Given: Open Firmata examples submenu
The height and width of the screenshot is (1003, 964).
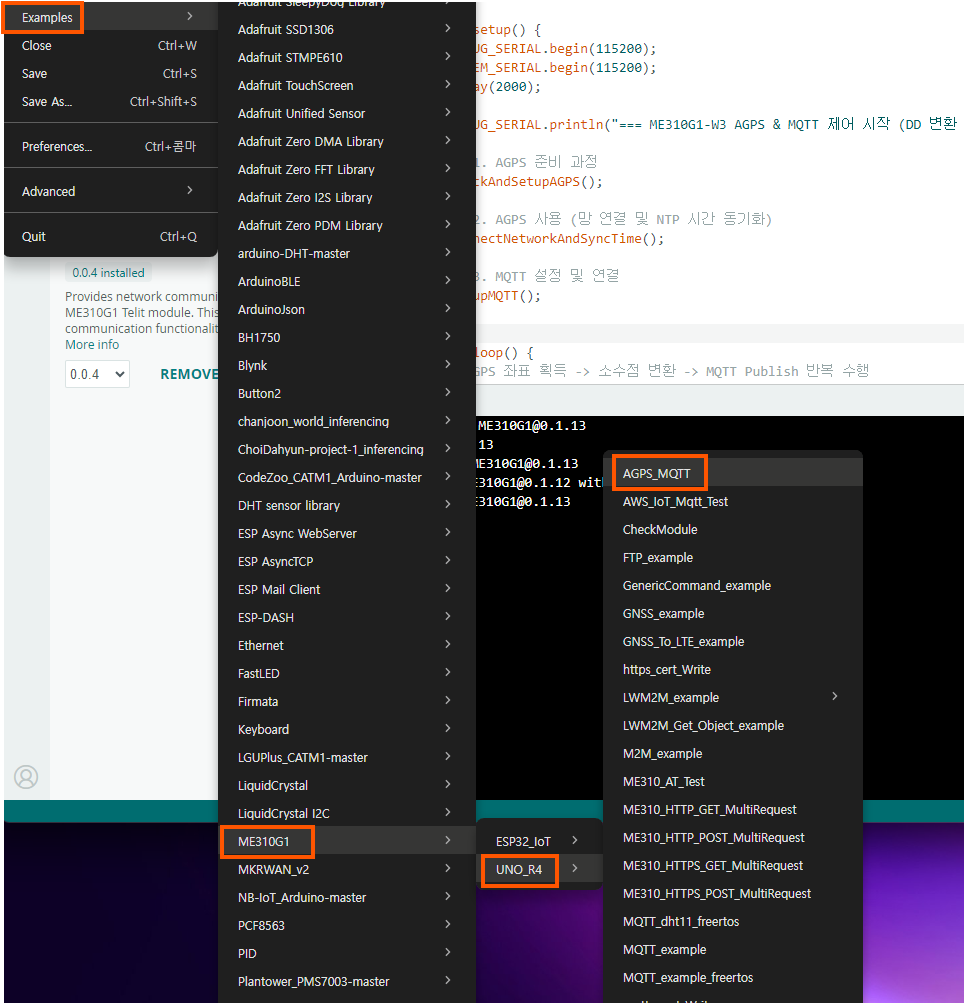Looking at the screenshot, I should (347, 702).
